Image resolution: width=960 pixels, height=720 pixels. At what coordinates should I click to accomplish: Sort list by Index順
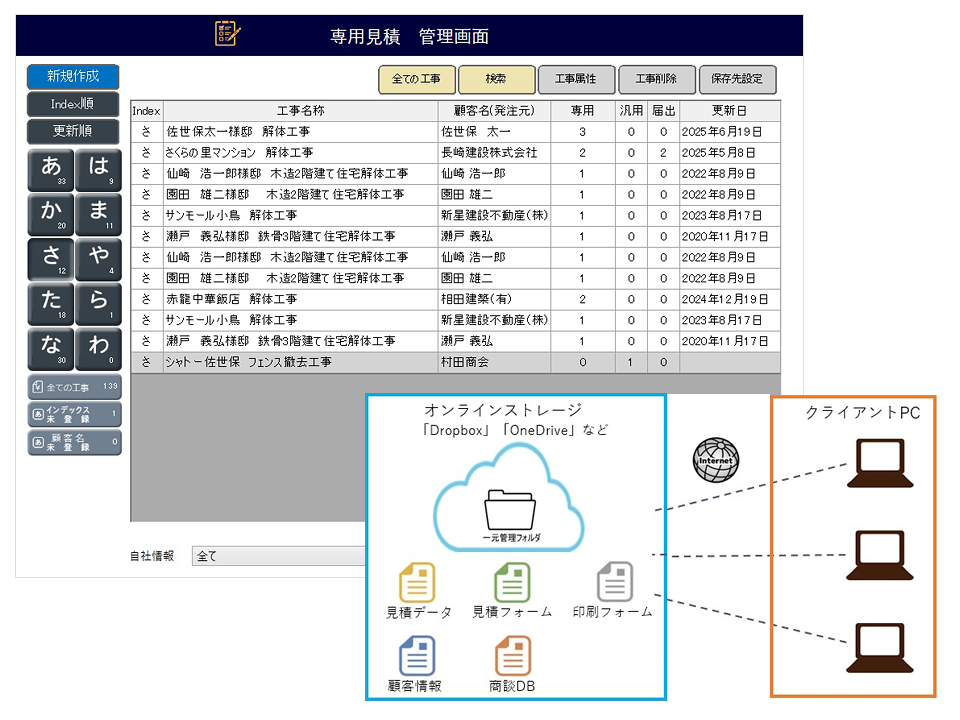[73, 104]
